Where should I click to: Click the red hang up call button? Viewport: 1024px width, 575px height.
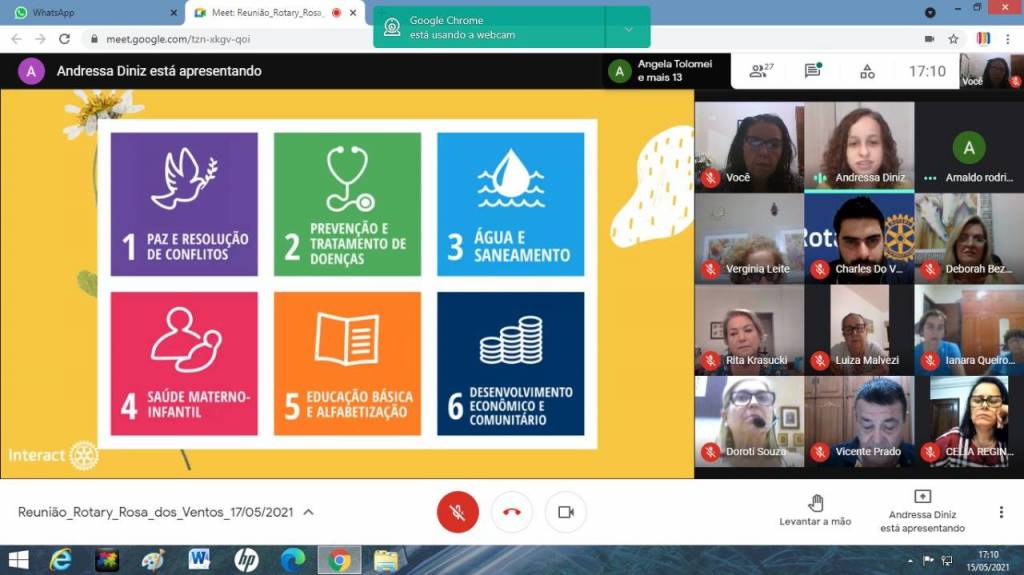click(x=512, y=512)
